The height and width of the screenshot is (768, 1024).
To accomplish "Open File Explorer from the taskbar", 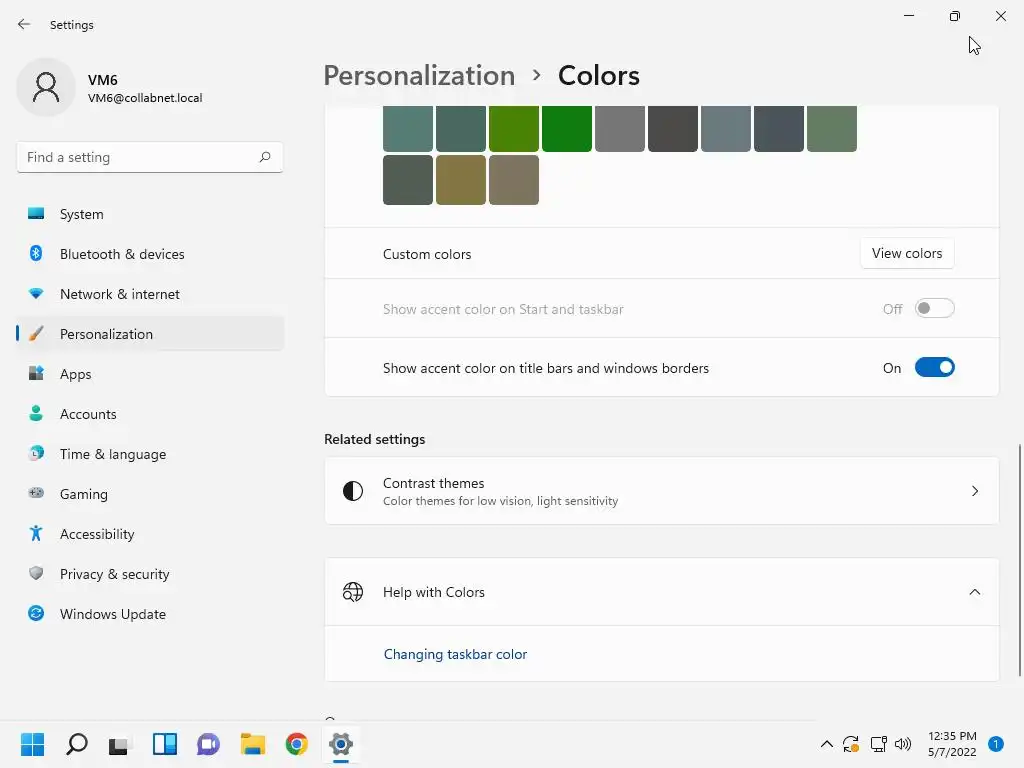I will pos(253,744).
